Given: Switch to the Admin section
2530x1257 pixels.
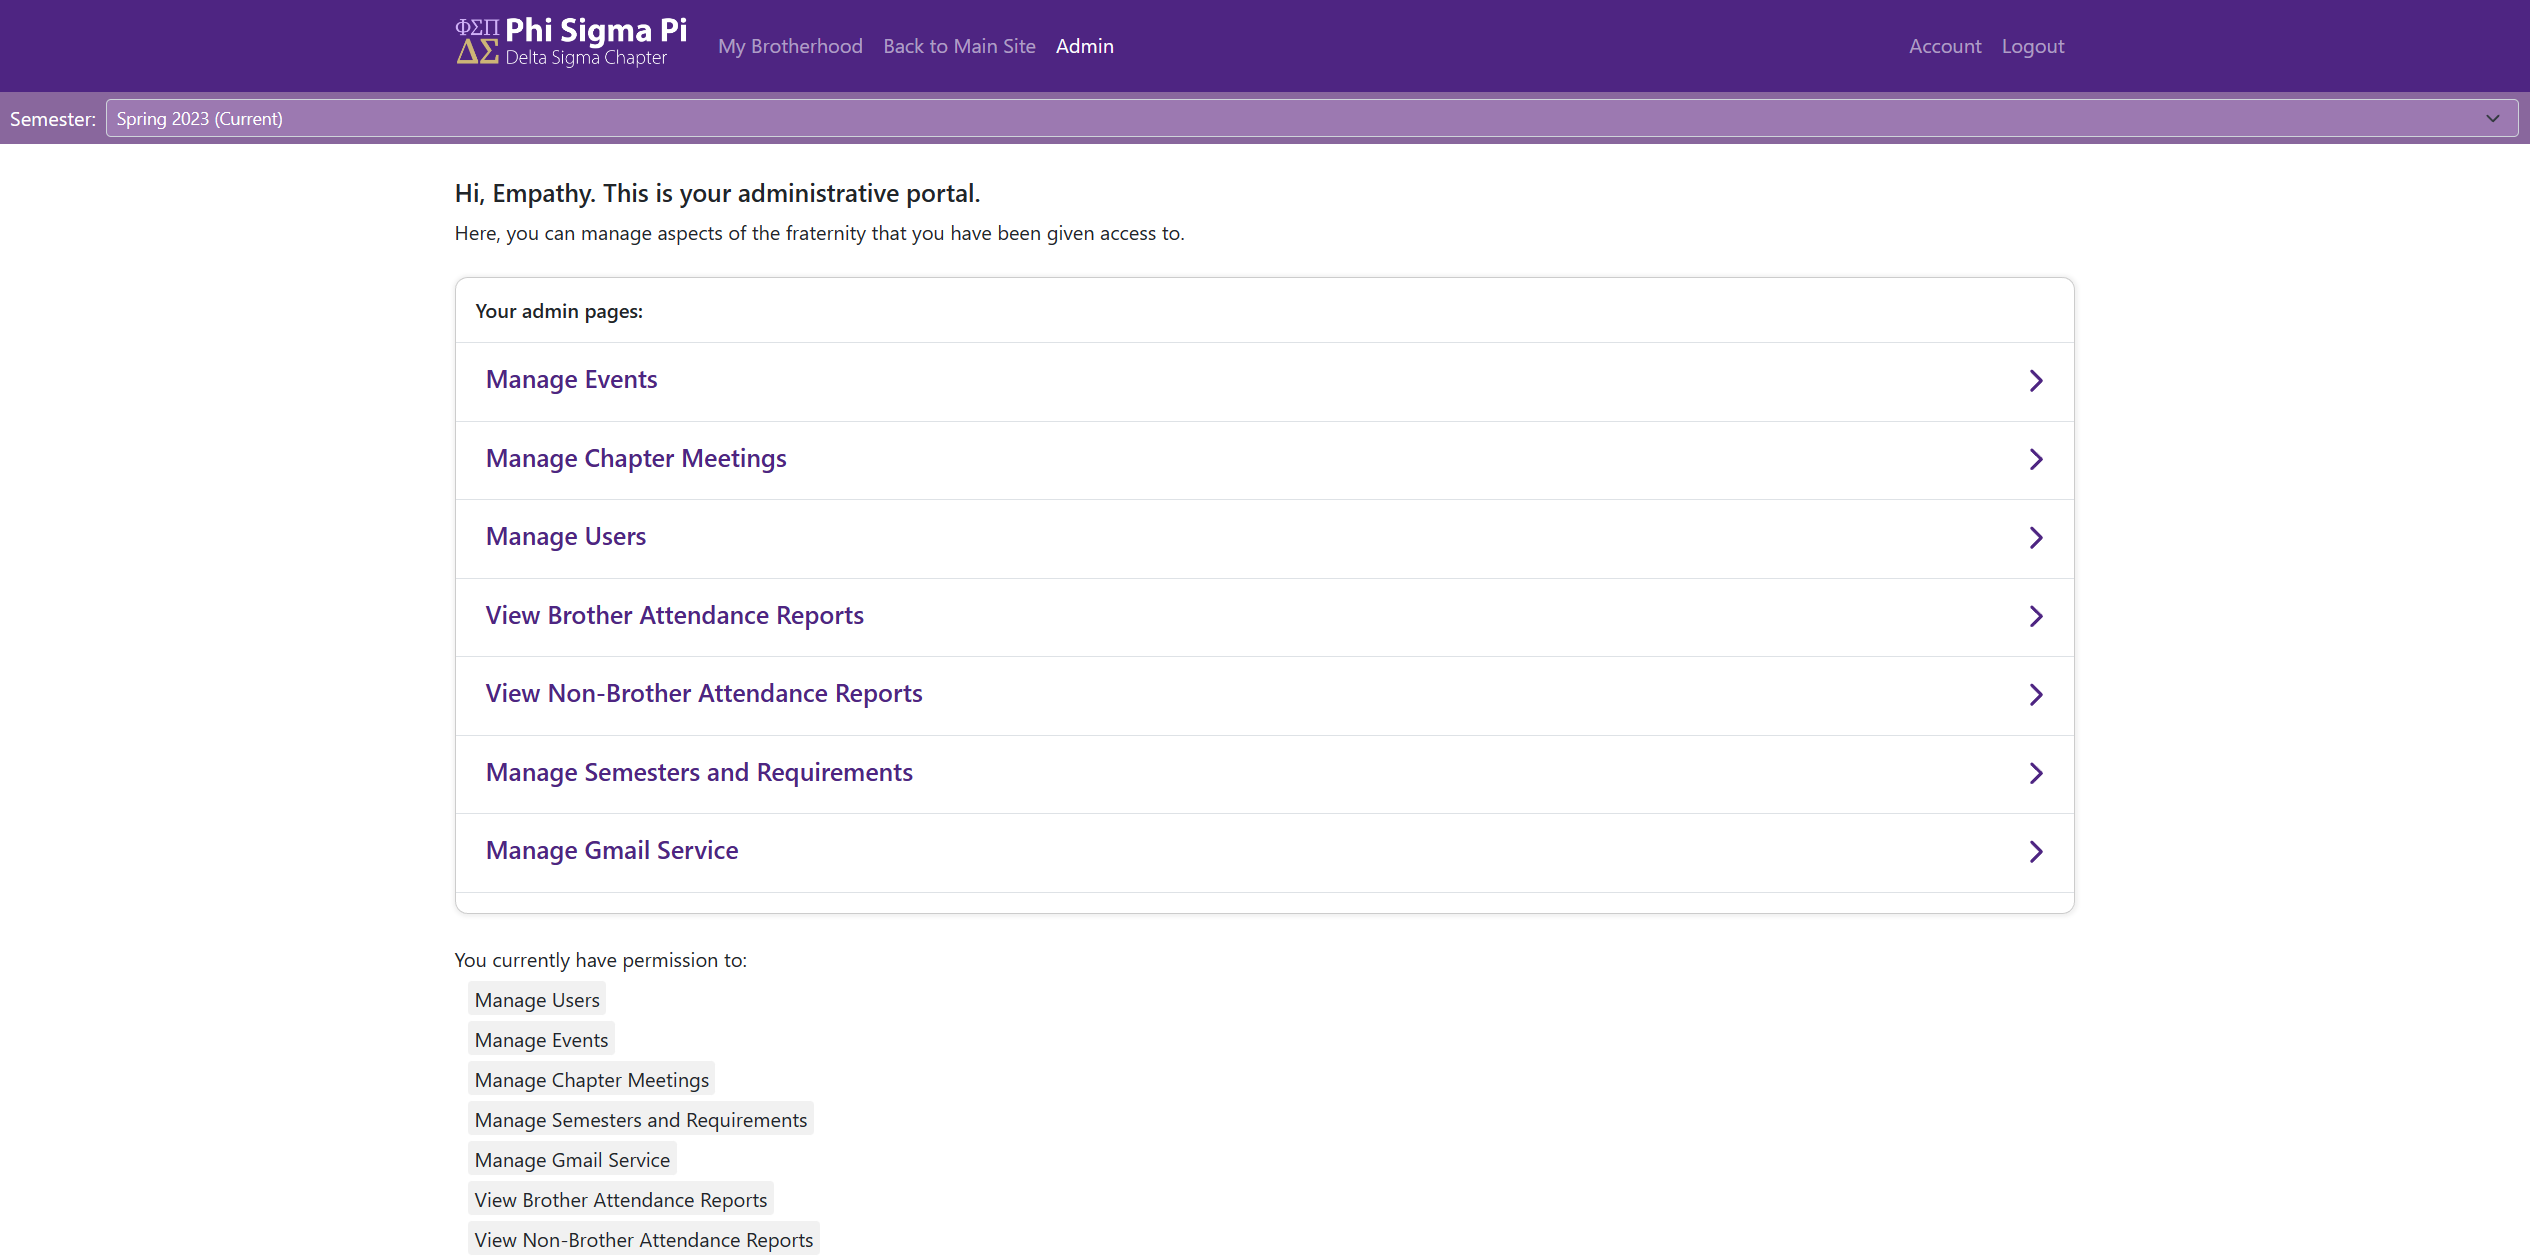Looking at the screenshot, I should (1084, 46).
